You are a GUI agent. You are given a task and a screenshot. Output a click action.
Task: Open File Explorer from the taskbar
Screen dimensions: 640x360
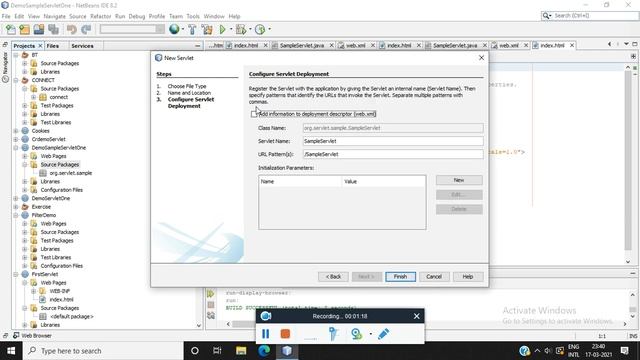pos(241,351)
